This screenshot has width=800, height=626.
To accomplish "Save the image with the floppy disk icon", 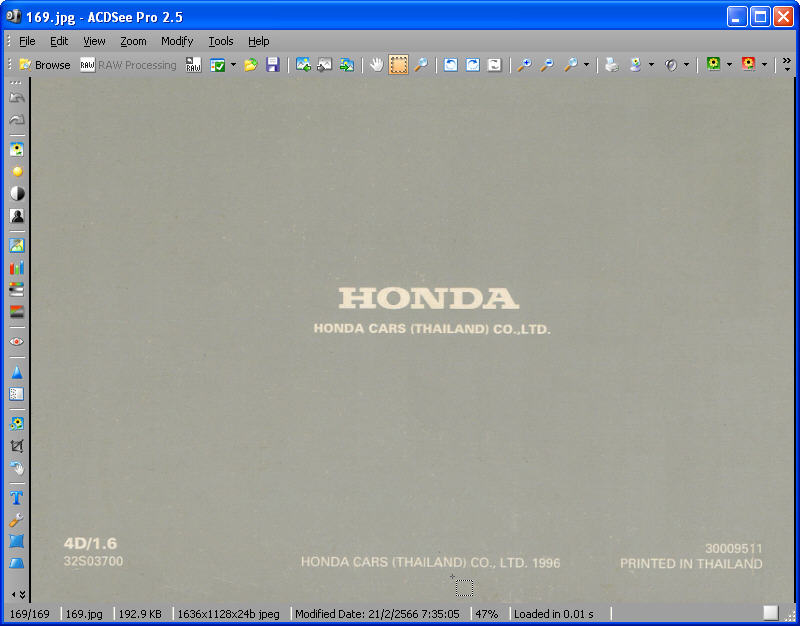I will tap(273, 65).
